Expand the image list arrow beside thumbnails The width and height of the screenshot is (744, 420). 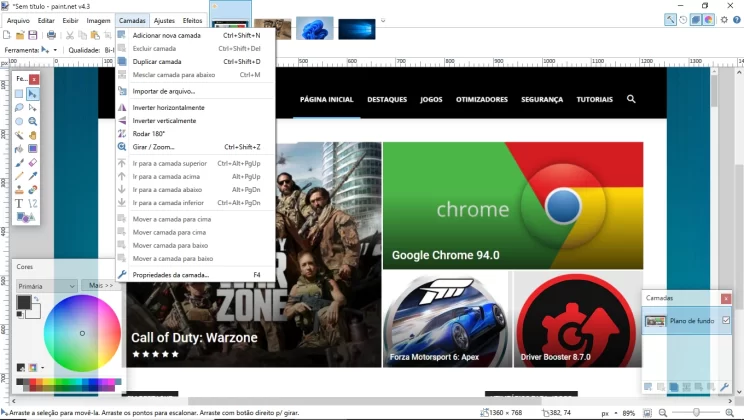click(x=383, y=20)
